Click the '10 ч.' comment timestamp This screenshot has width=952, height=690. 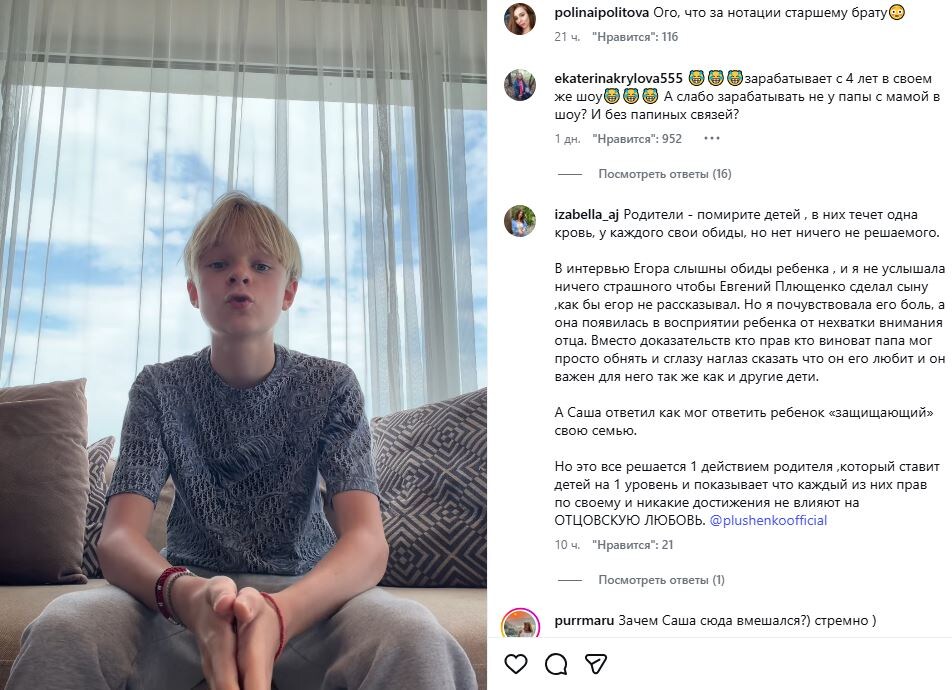(x=566, y=545)
